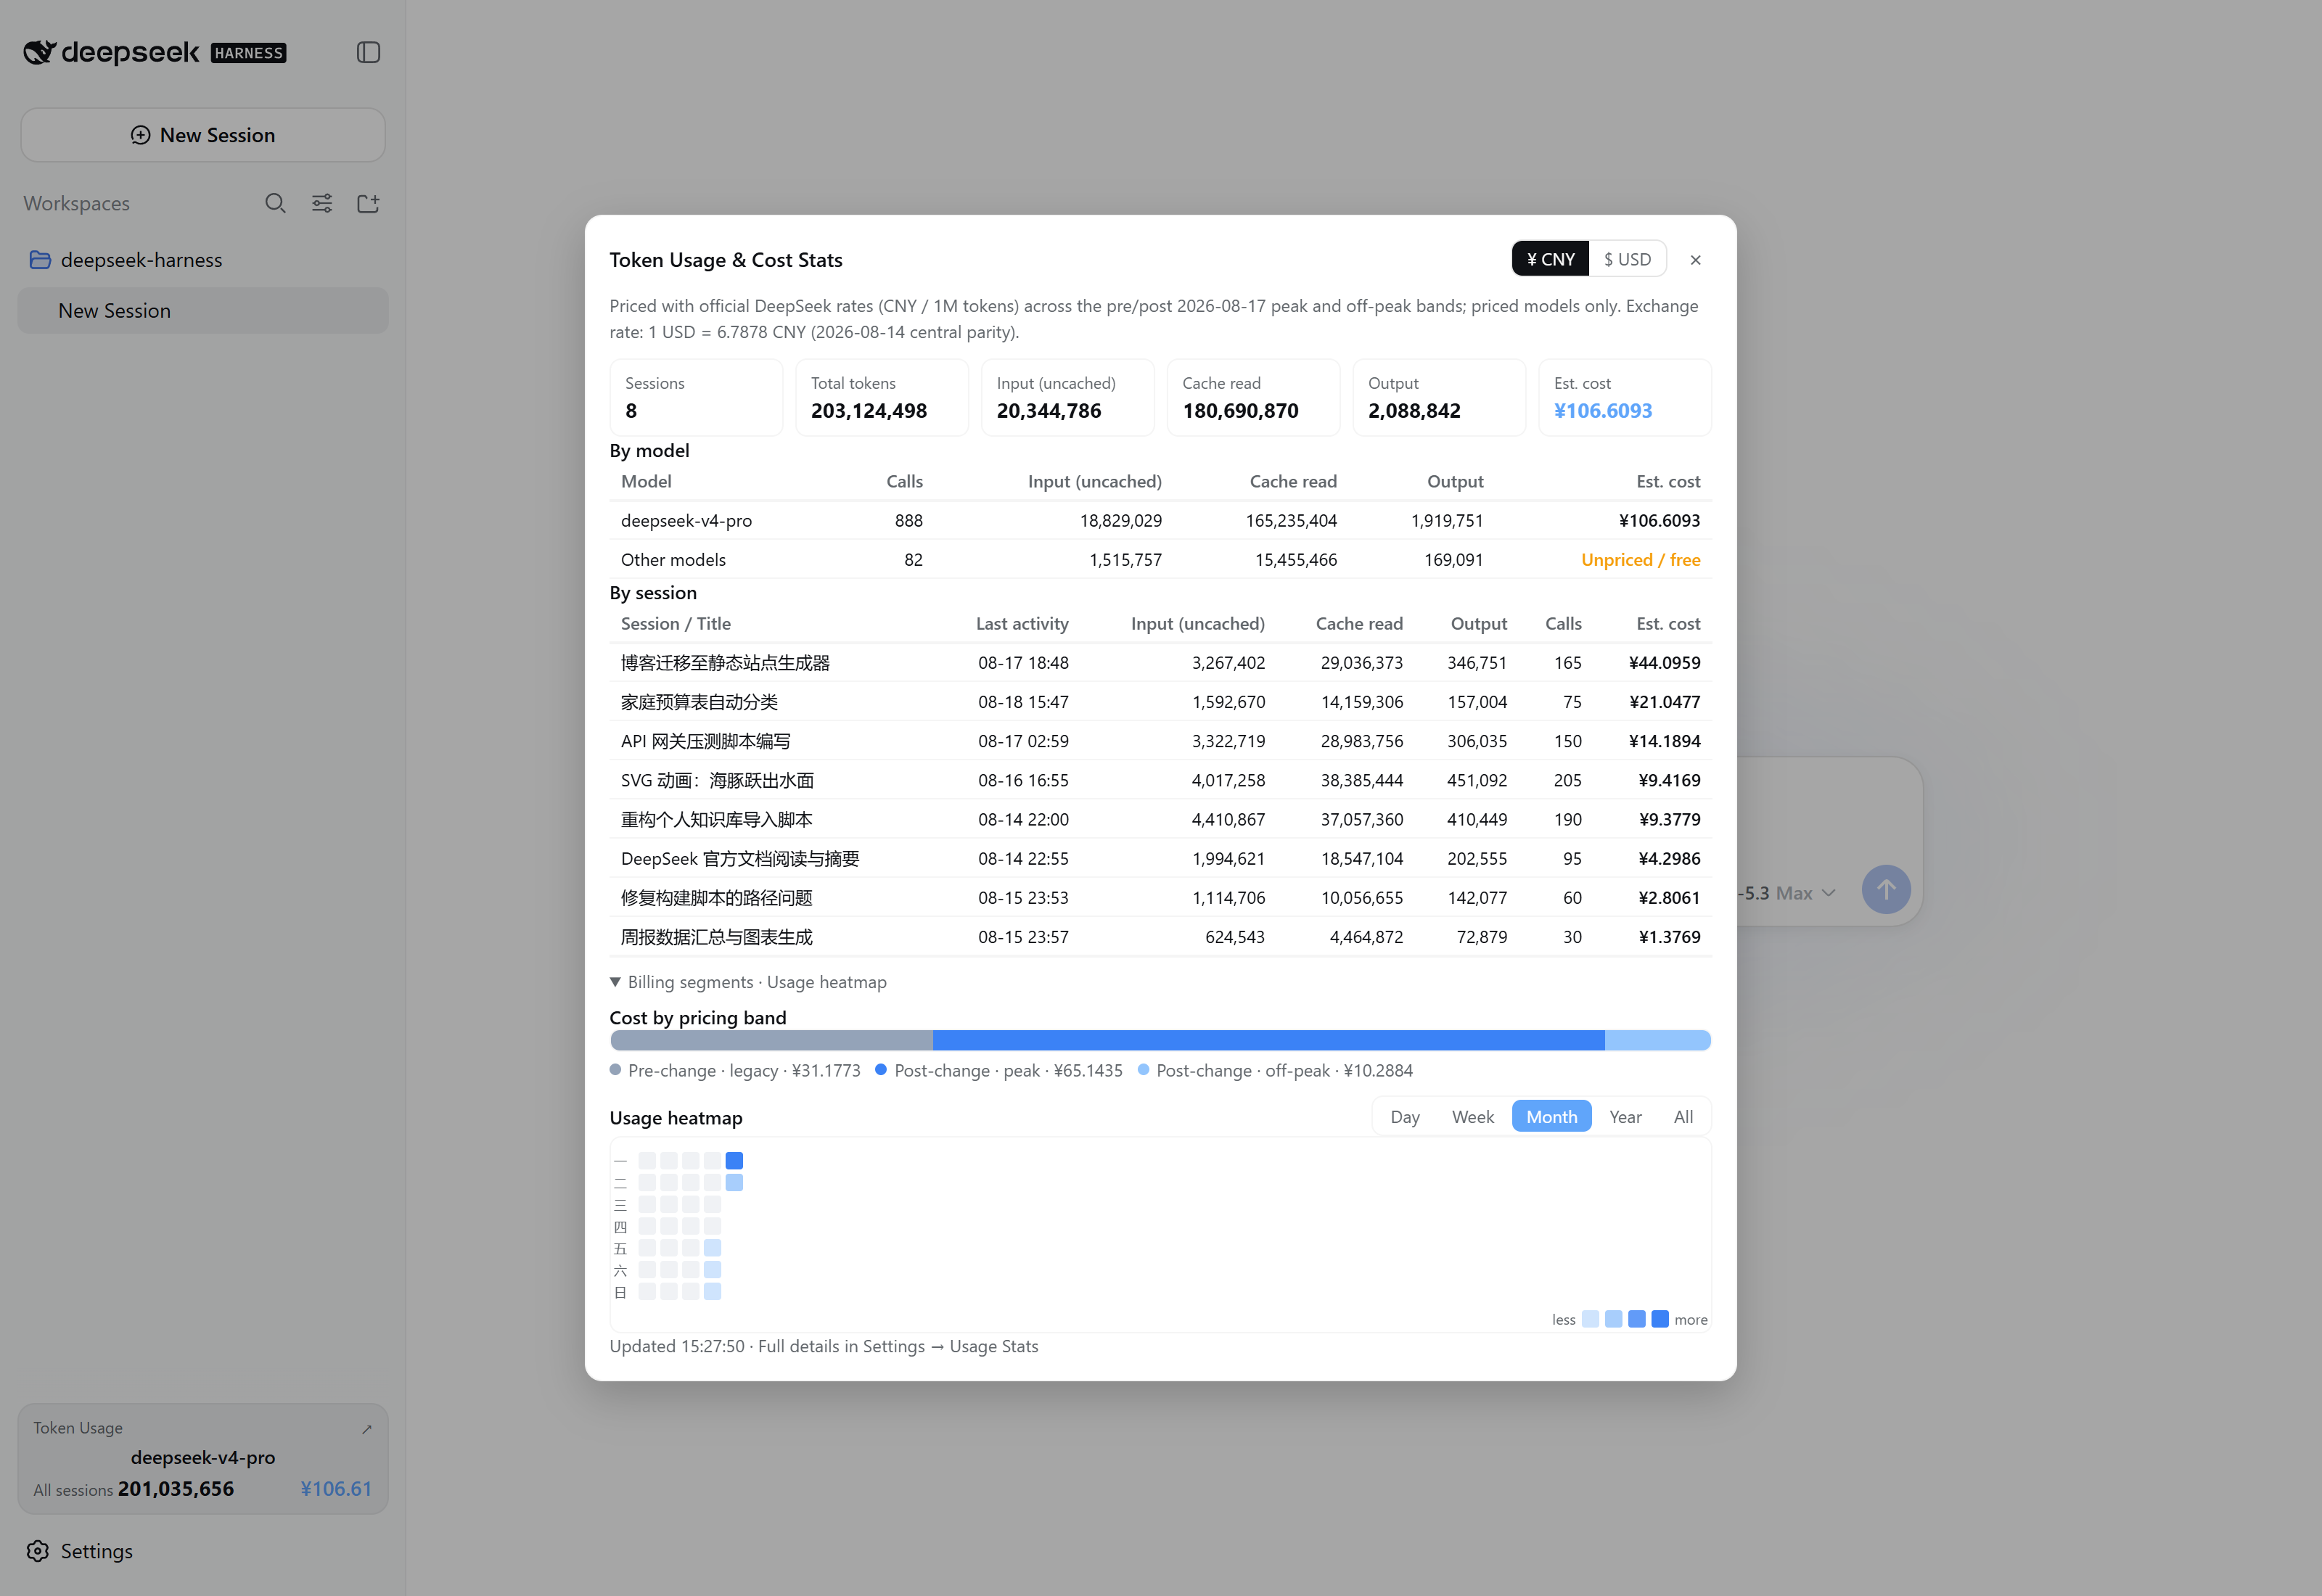
Task: Click the Post-change · peak legend label
Action: [1008, 1070]
